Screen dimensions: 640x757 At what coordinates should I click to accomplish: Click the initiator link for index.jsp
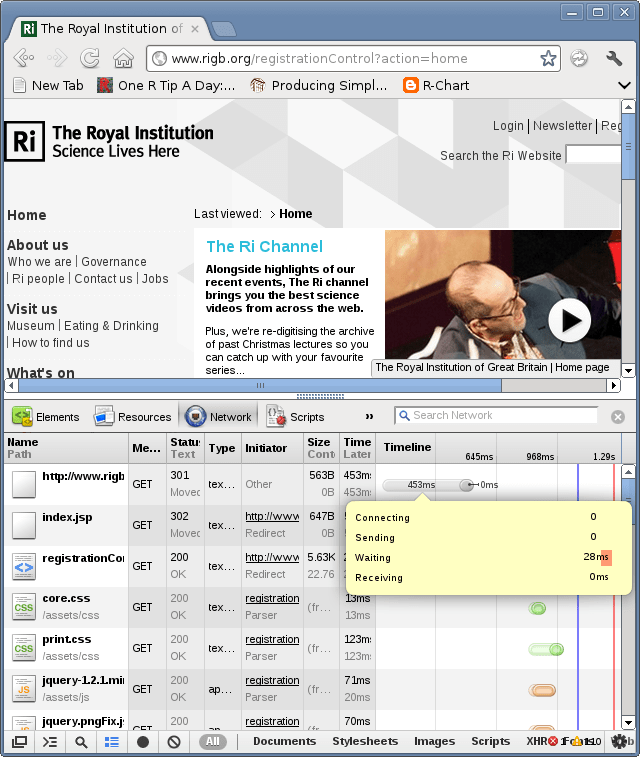tap(272, 516)
